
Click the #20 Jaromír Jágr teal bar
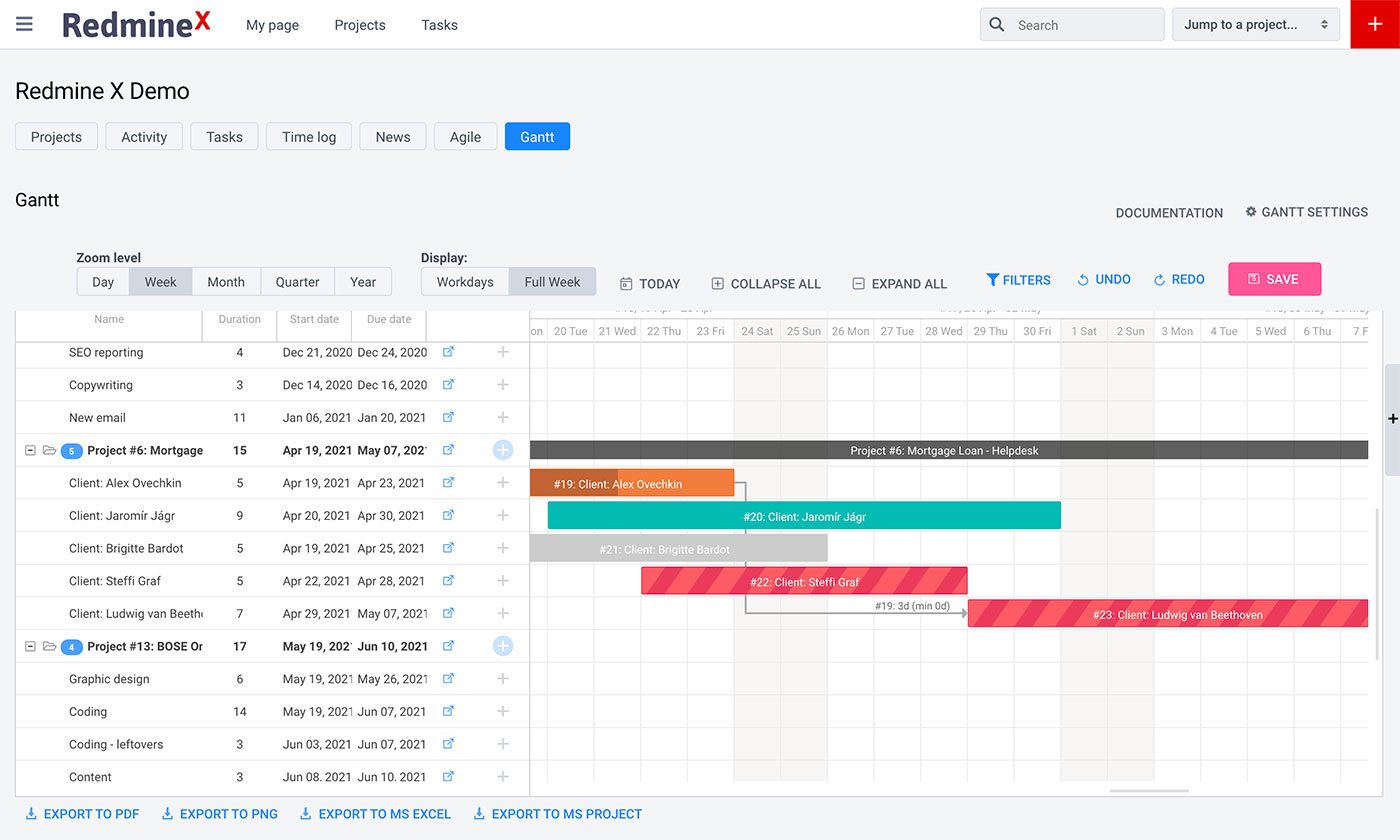[x=804, y=516]
